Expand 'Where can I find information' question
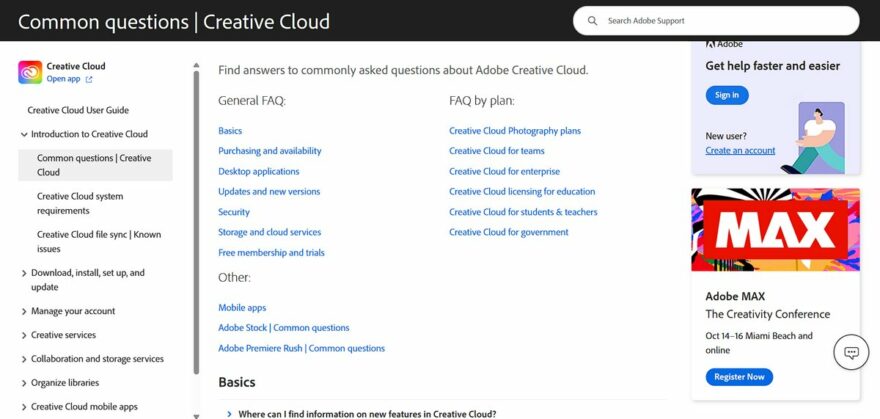 (229, 414)
